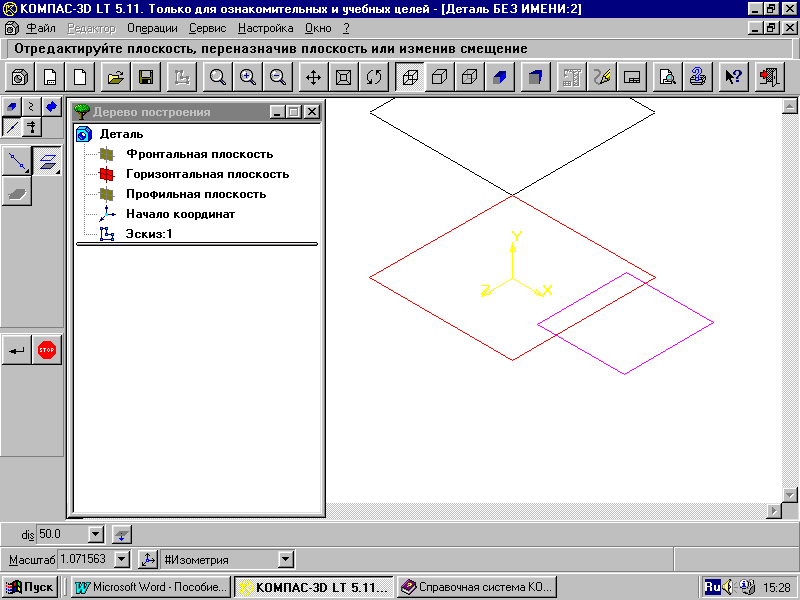Select the offset plane tool
Image resolution: width=800 pixels, height=600 pixels.
(x=47, y=161)
